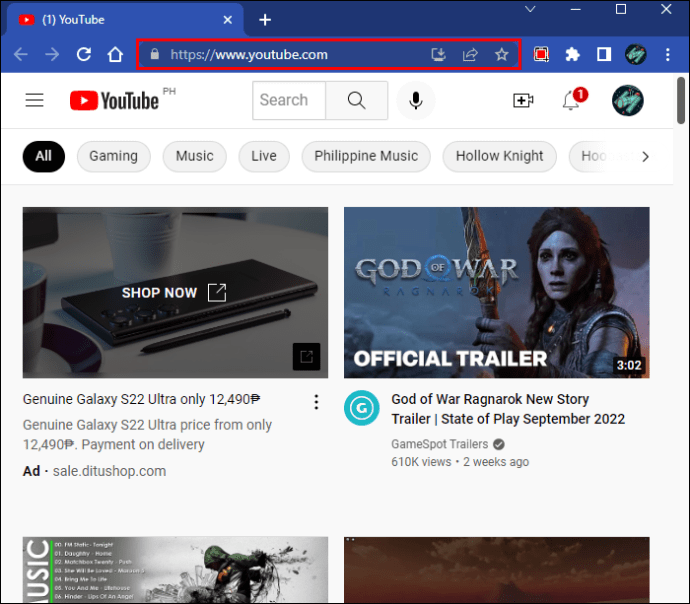Open YouTube hamburger guide menu
Screen dimensions: 690x604
(34, 100)
